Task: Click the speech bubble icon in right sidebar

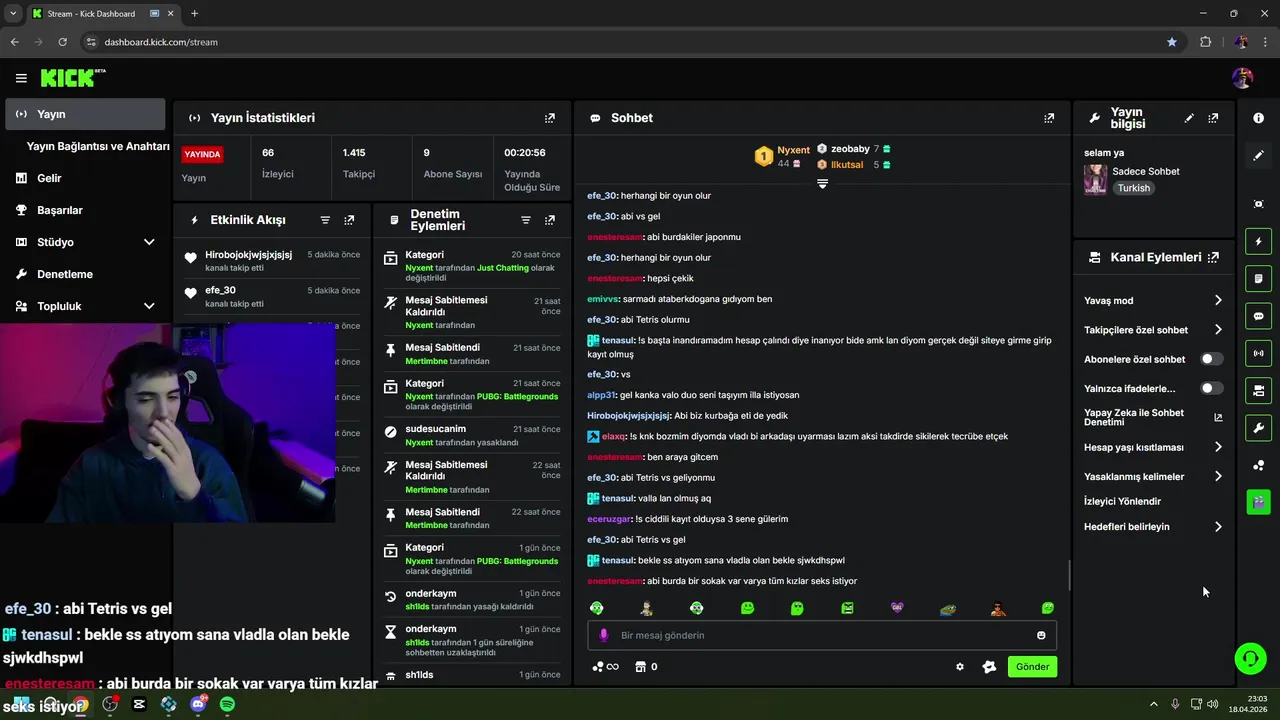Action: (1258, 316)
